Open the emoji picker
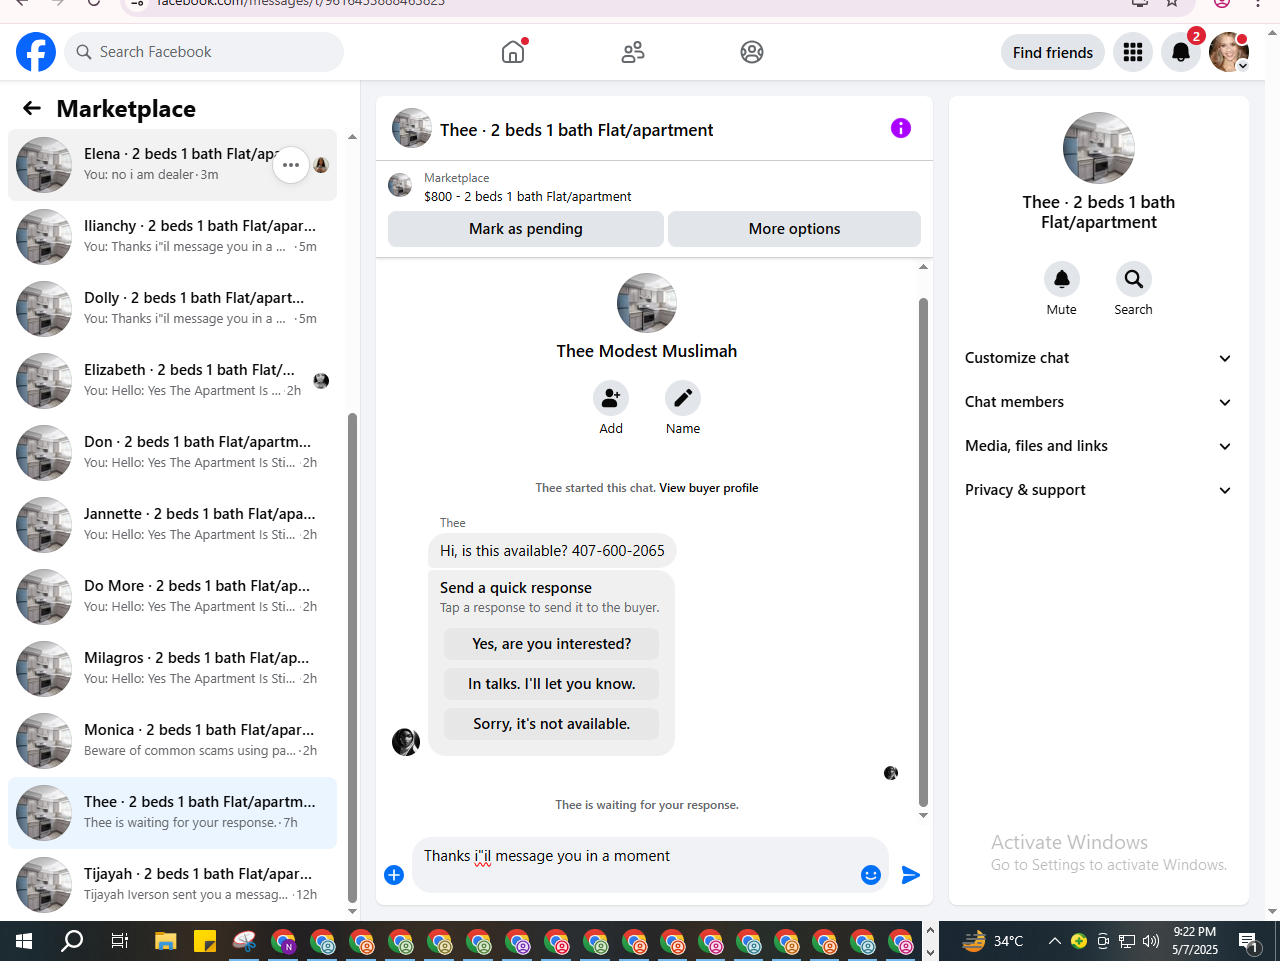The width and height of the screenshot is (1280, 961). (871, 875)
